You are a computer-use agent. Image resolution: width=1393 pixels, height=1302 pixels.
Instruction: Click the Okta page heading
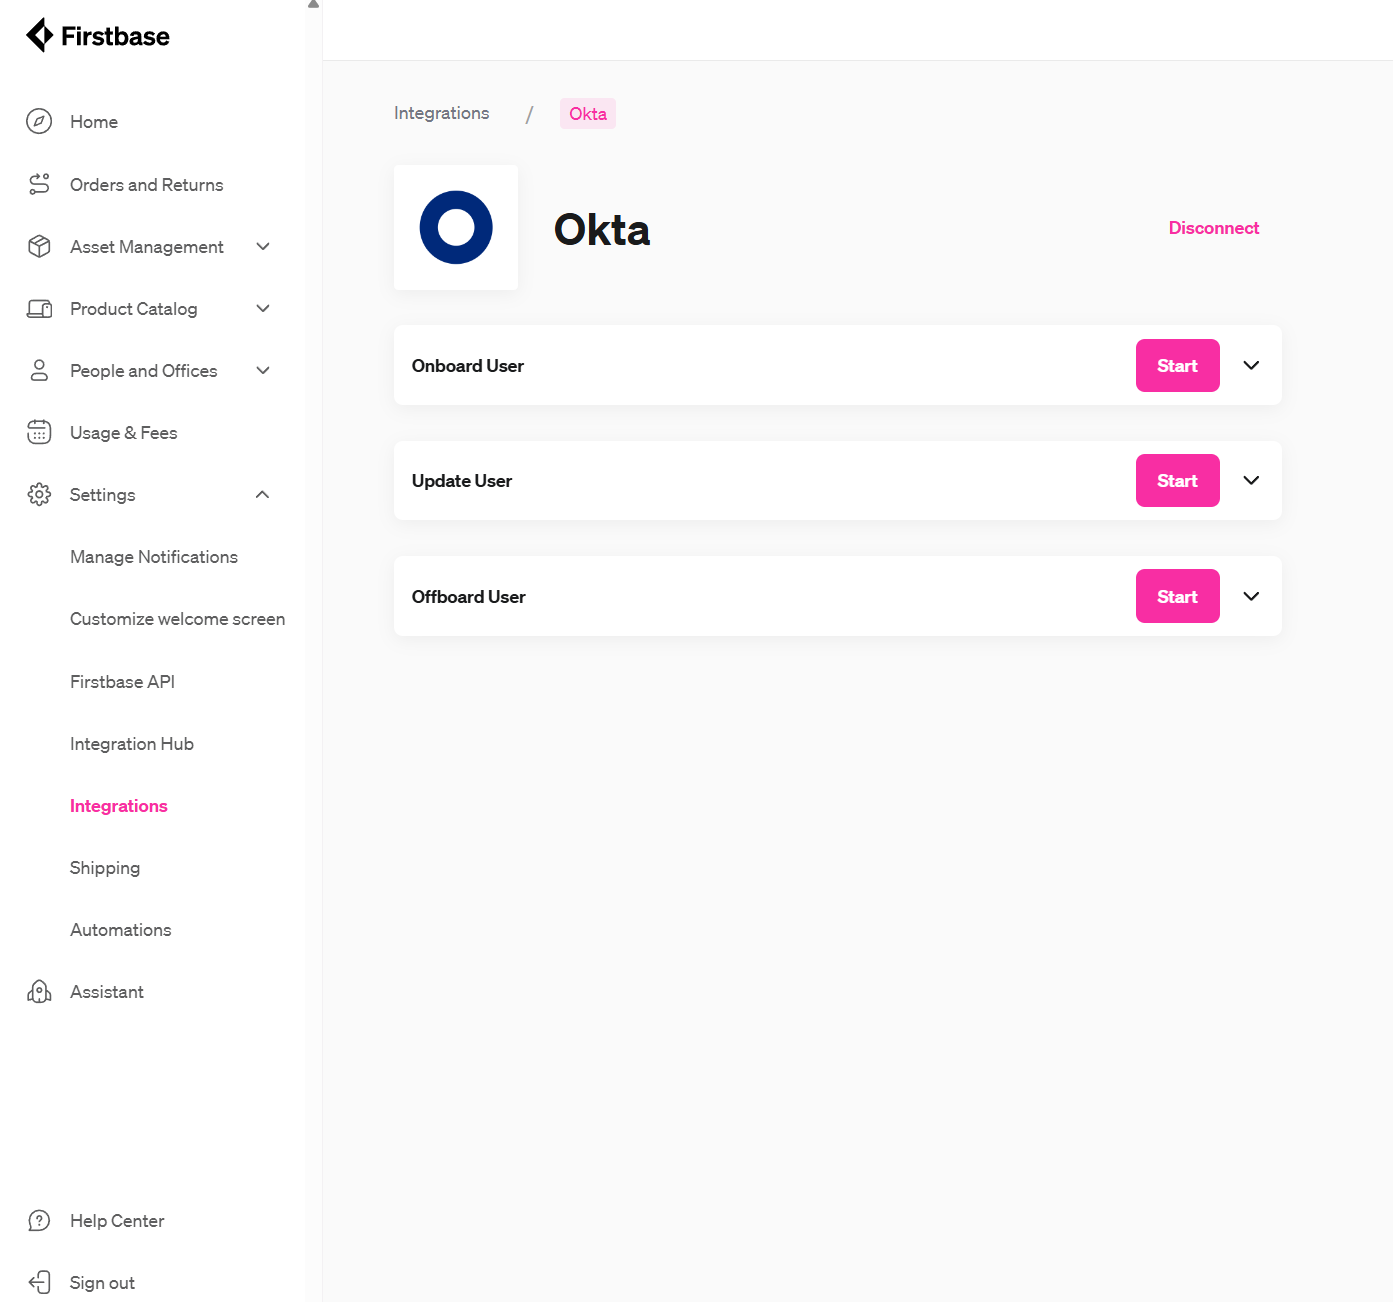[602, 230]
